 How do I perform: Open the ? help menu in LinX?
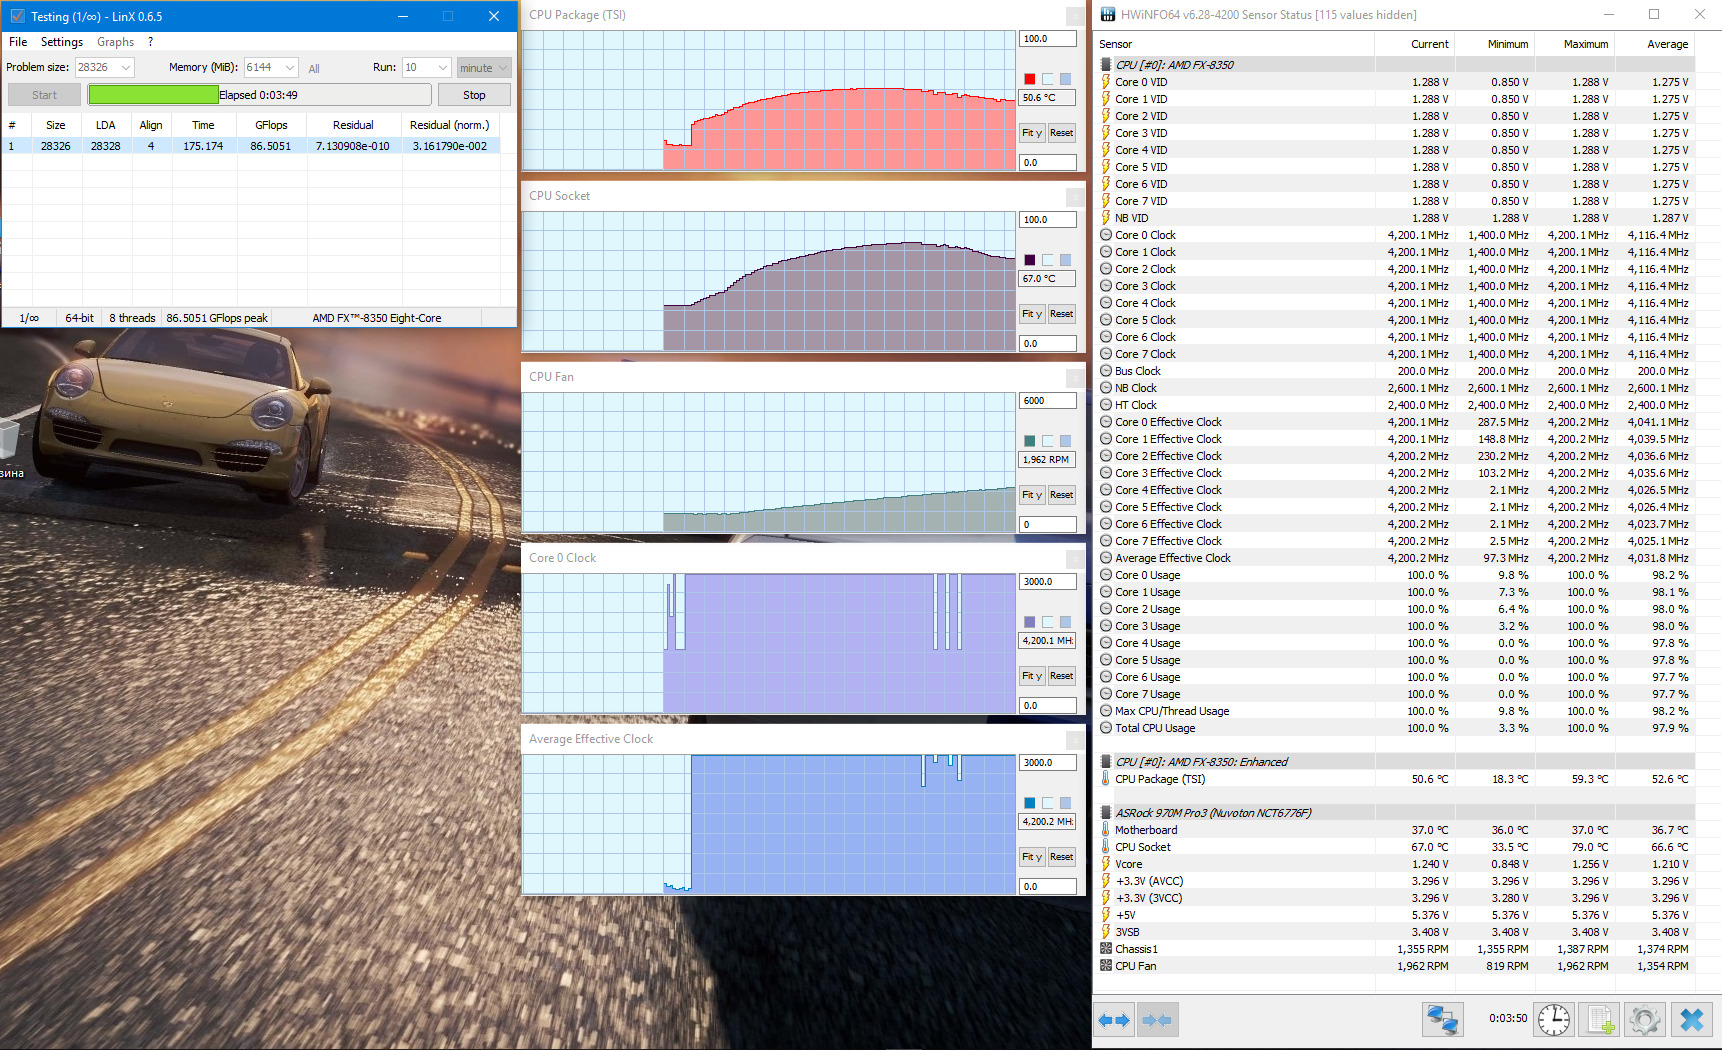tap(150, 42)
